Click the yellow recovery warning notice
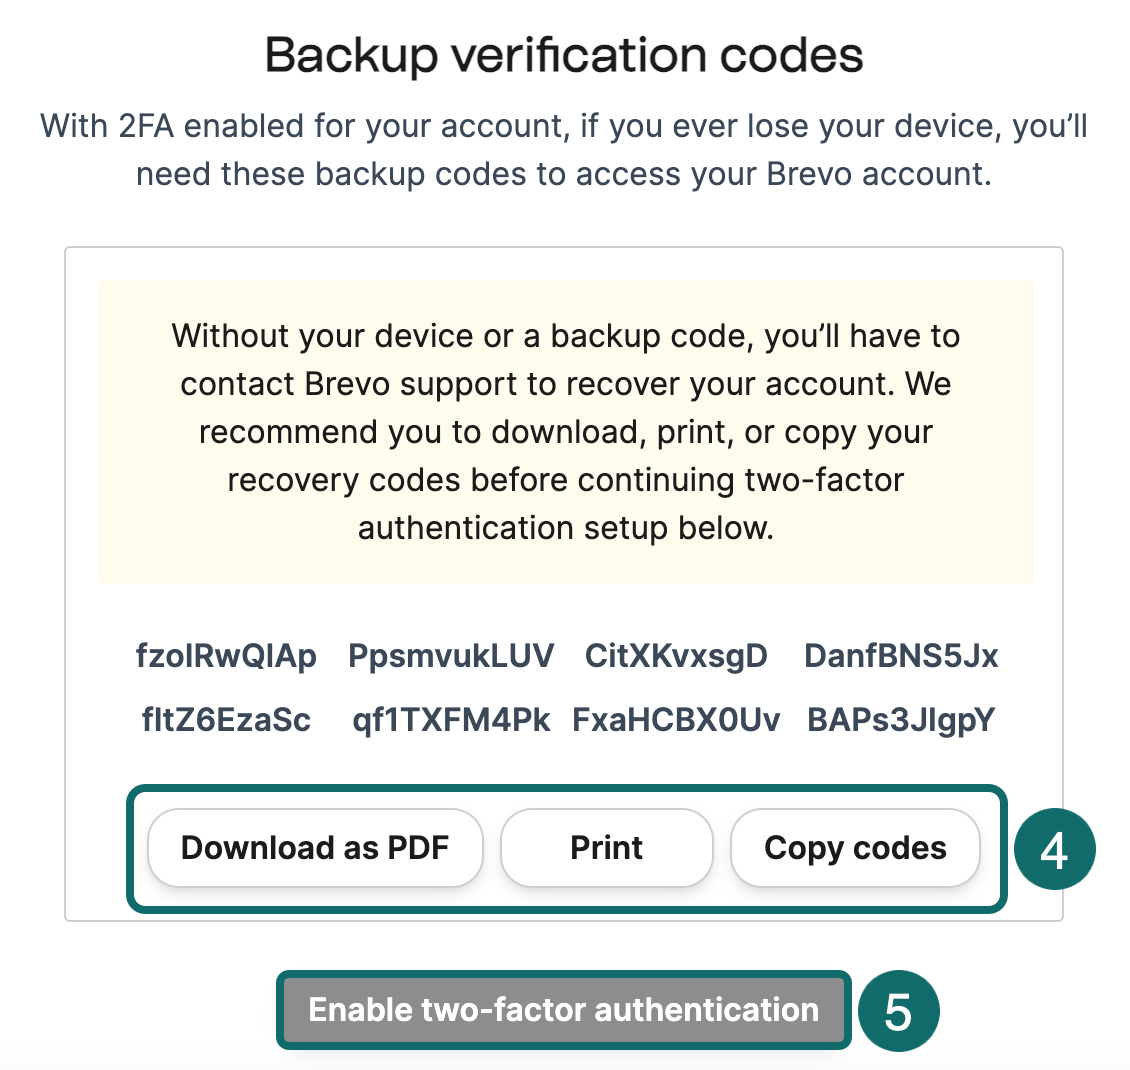This screenshot has width=1130, height=1070. [565, 431]
